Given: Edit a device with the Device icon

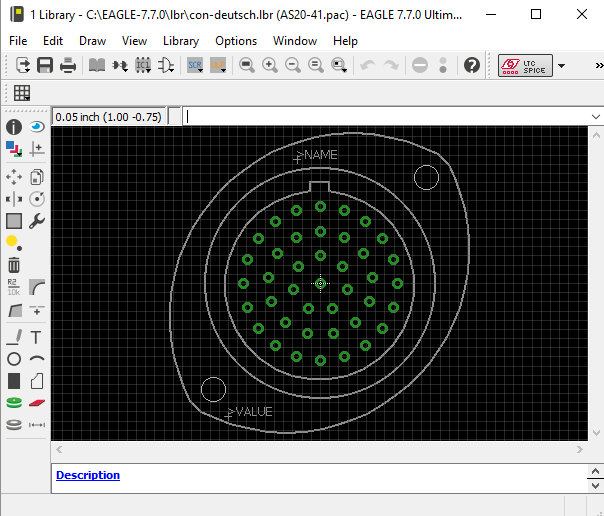Looking at the screenshot, I should (x=120, y=65).
